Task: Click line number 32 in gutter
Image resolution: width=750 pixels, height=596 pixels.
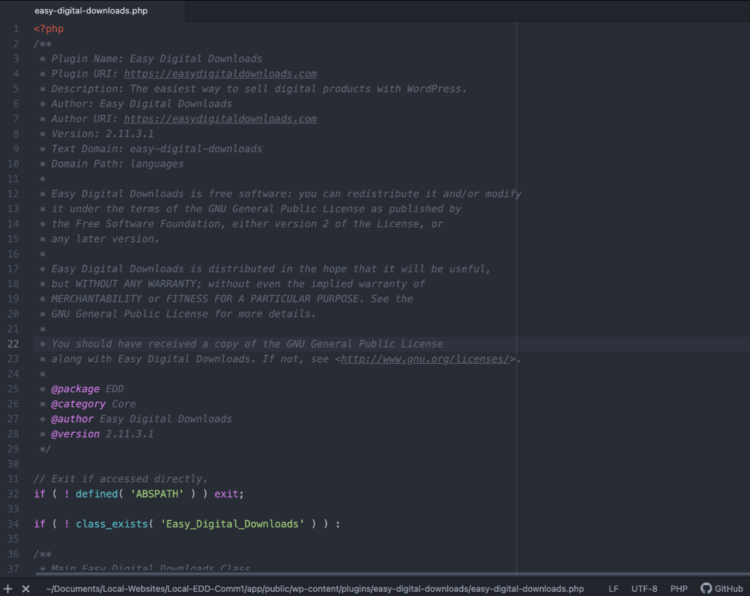Action: click(x=14, y=494)
